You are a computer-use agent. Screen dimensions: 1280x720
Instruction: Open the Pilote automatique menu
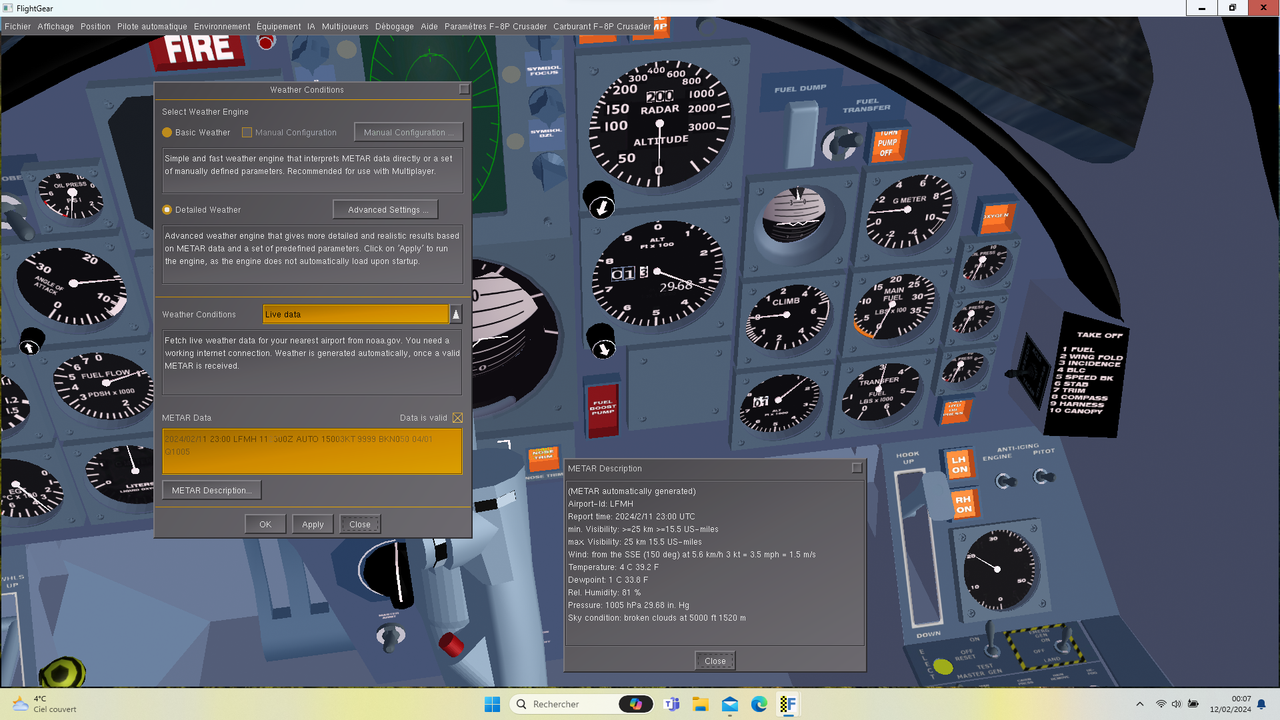coord(152,27)
